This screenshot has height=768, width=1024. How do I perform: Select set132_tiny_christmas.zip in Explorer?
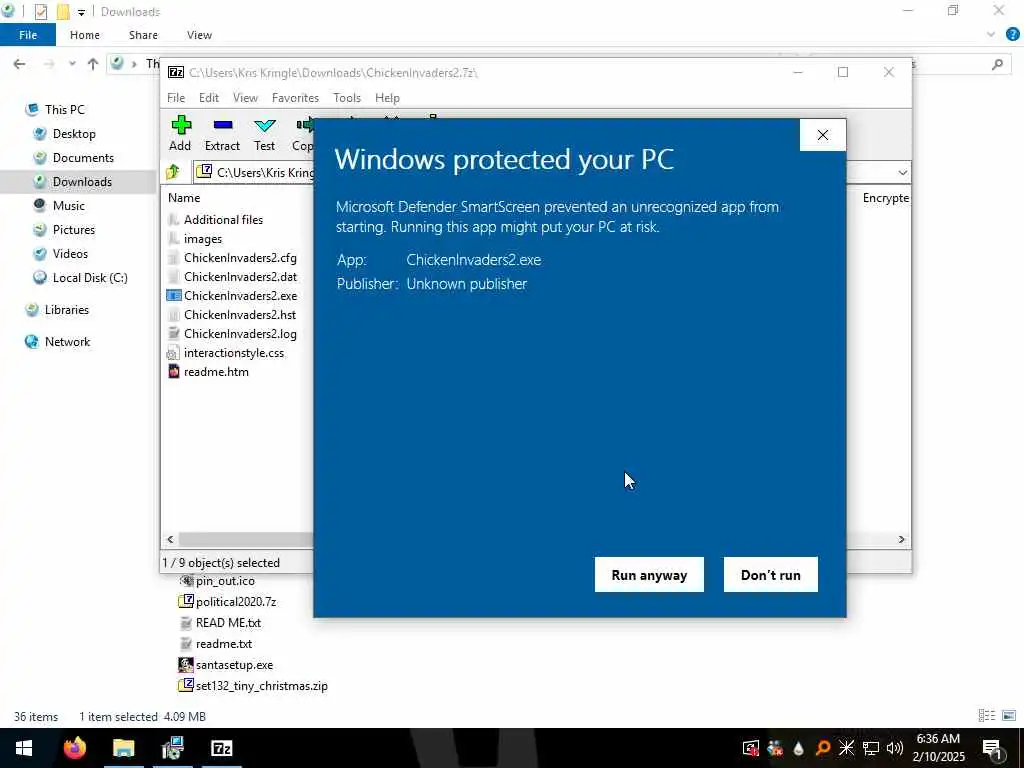click(x=261, y=686)
